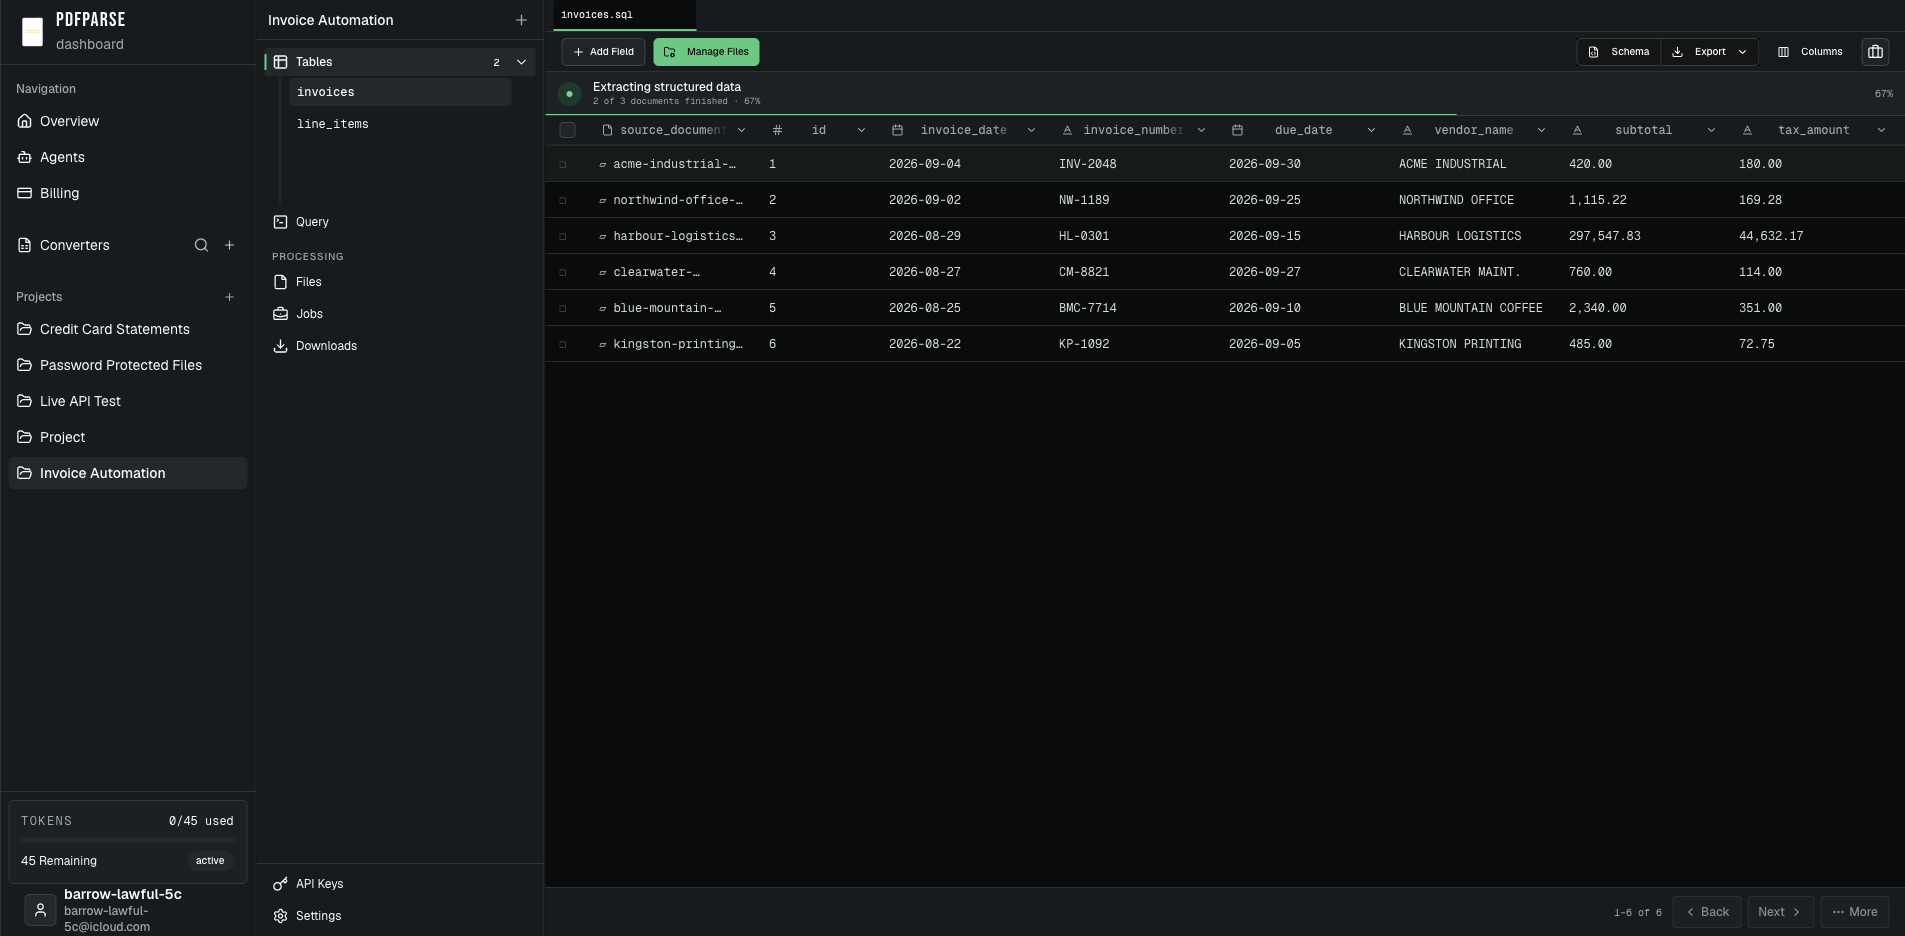Add a new project via Projects plus
The height and width of the screenshot is (936, 1905).
[229, 297]
